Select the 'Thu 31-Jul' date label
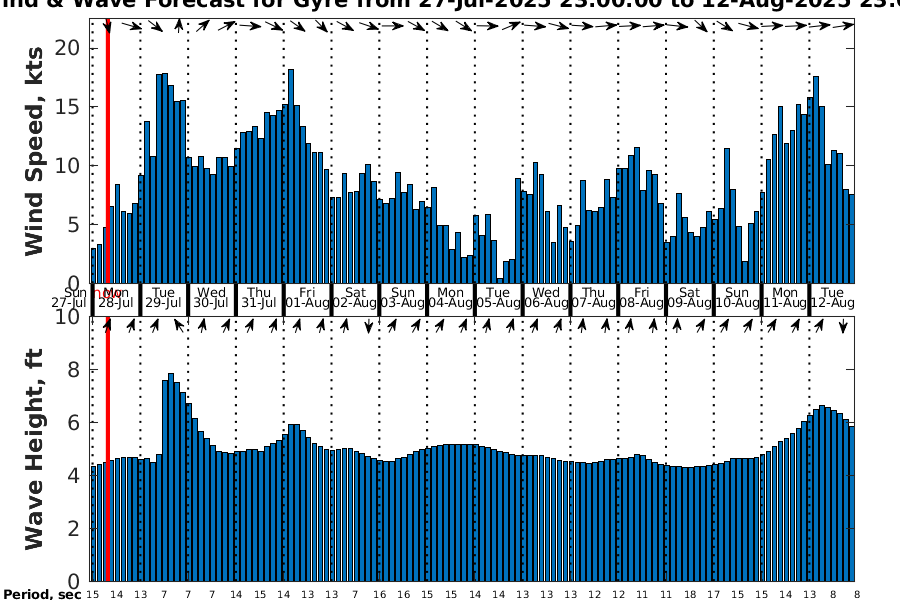The height and width of the screenshot is (600, 900). pos(259,298)
